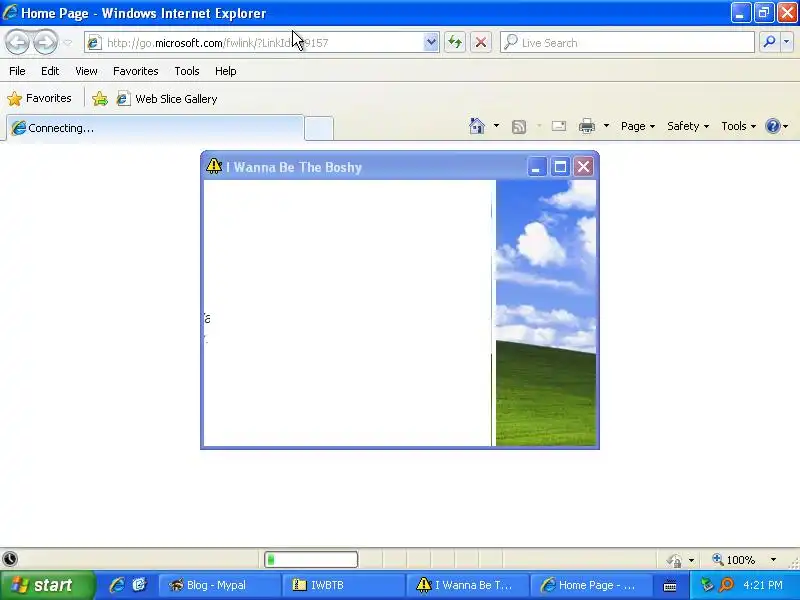Add to Favorites bar star icon
Image resolution: width=800 pixels, height=600 pixels.
tap(100, 98)
